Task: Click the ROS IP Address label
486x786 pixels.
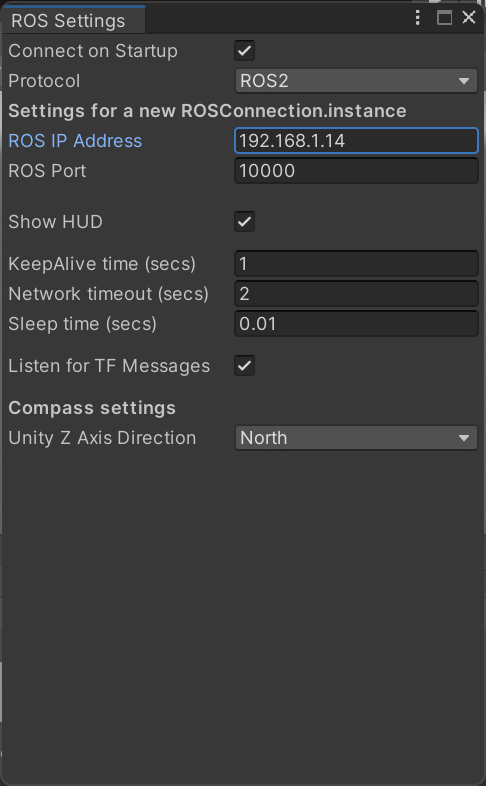Action: 75,141
